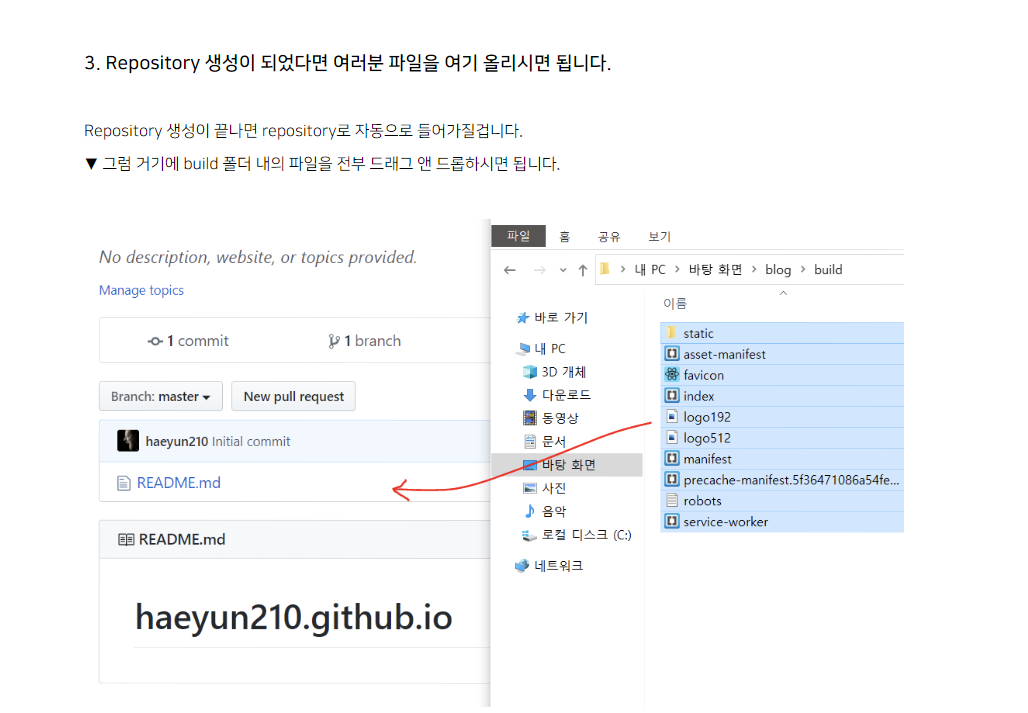The width and height of the screenshot is (1028, 713).
Task: Select 내 PC in the address breadcrumb
Action: tap(650, 269)
